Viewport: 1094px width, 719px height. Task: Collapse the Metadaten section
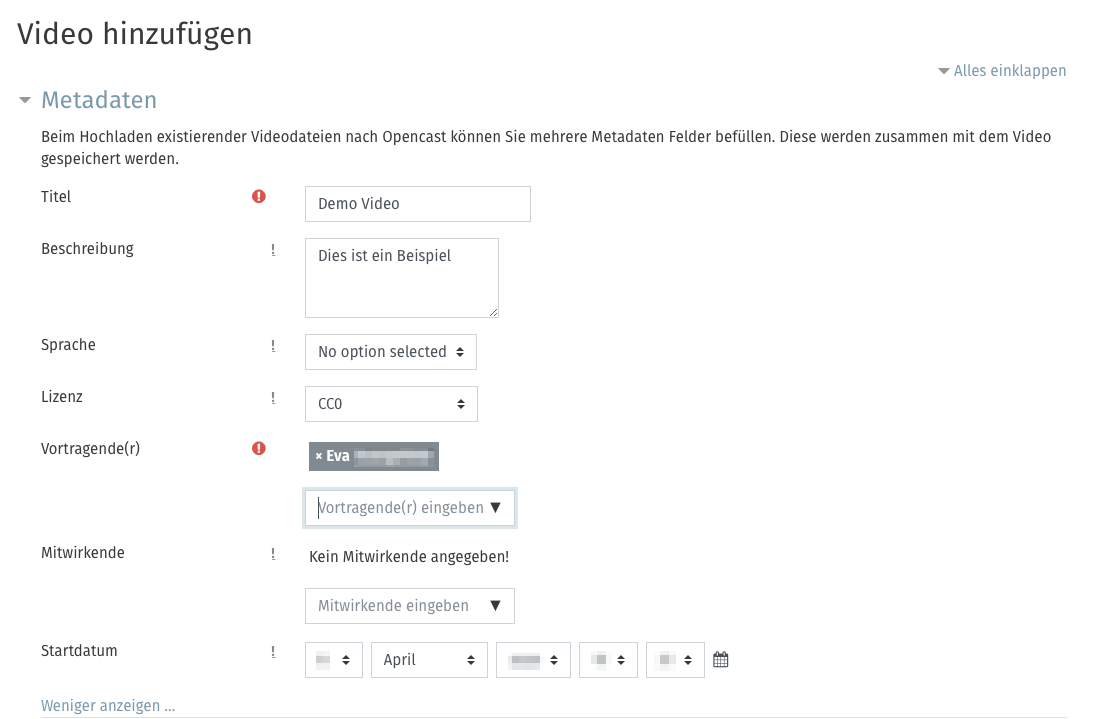coord(26,101)
